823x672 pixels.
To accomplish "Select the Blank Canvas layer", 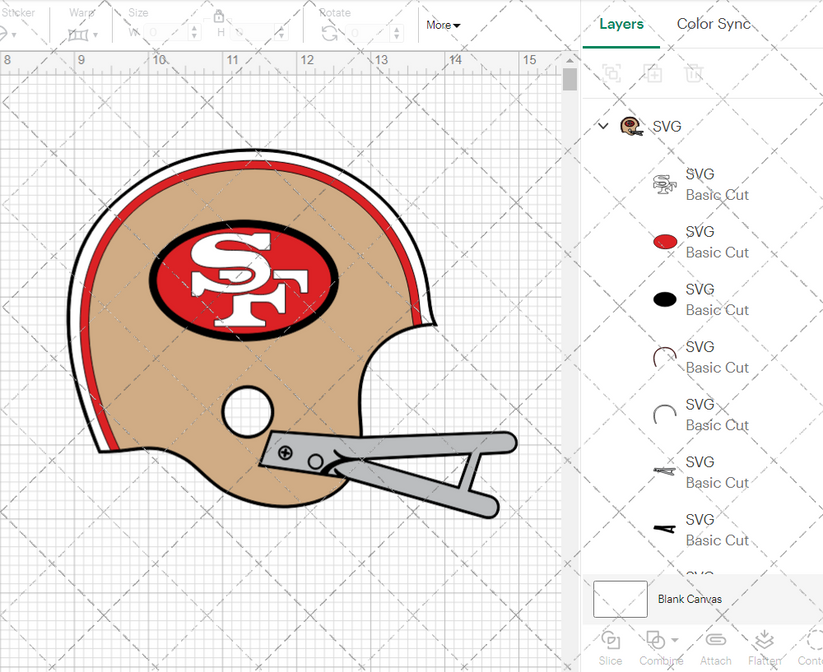I will (690, 598).
